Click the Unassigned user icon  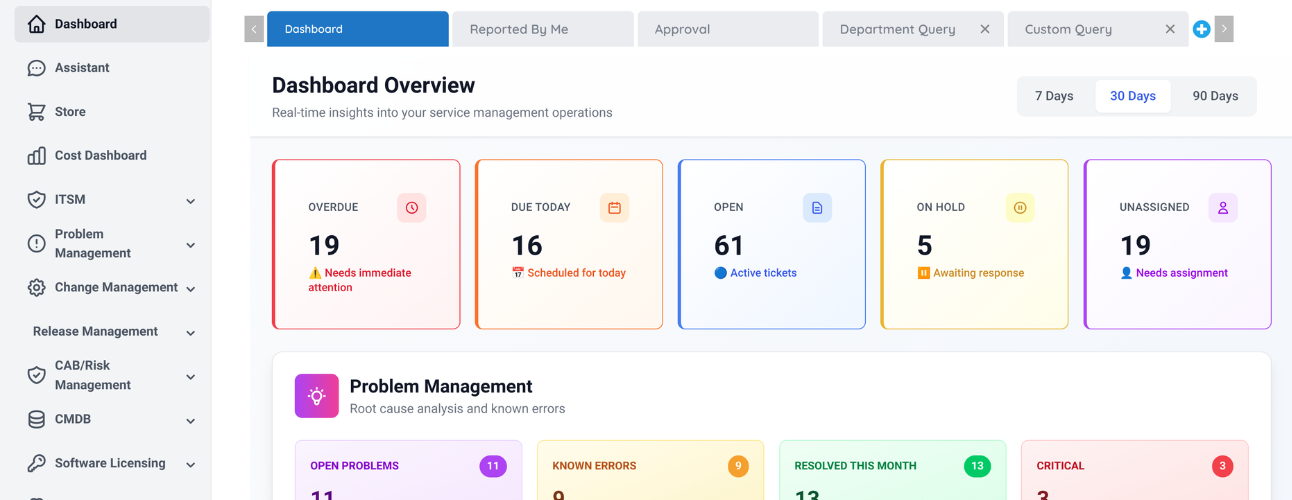(1223, 208)
